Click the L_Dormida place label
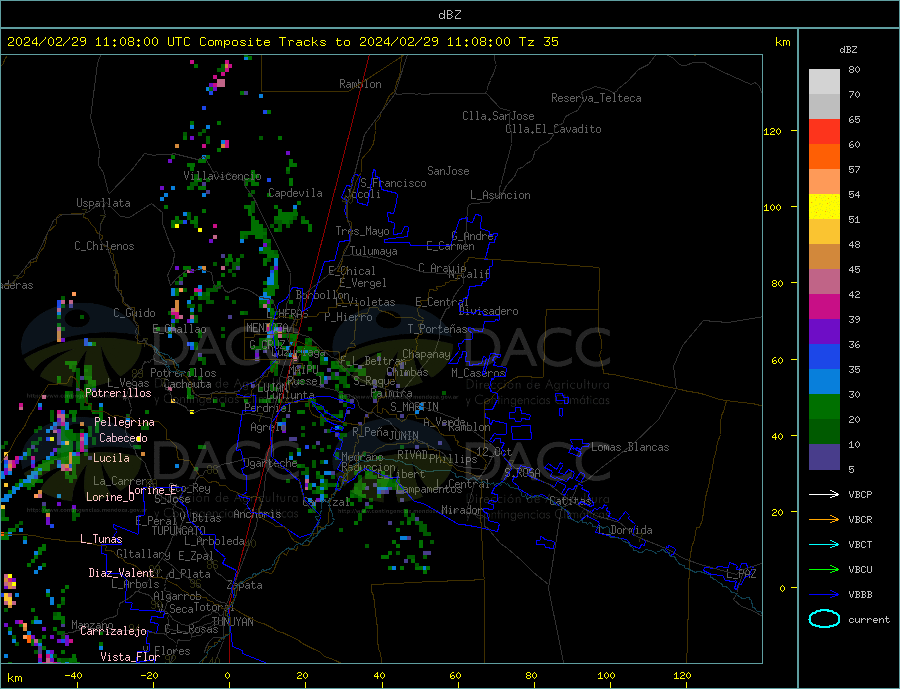This screenshot has width=900, height=689. coord(626,530)
